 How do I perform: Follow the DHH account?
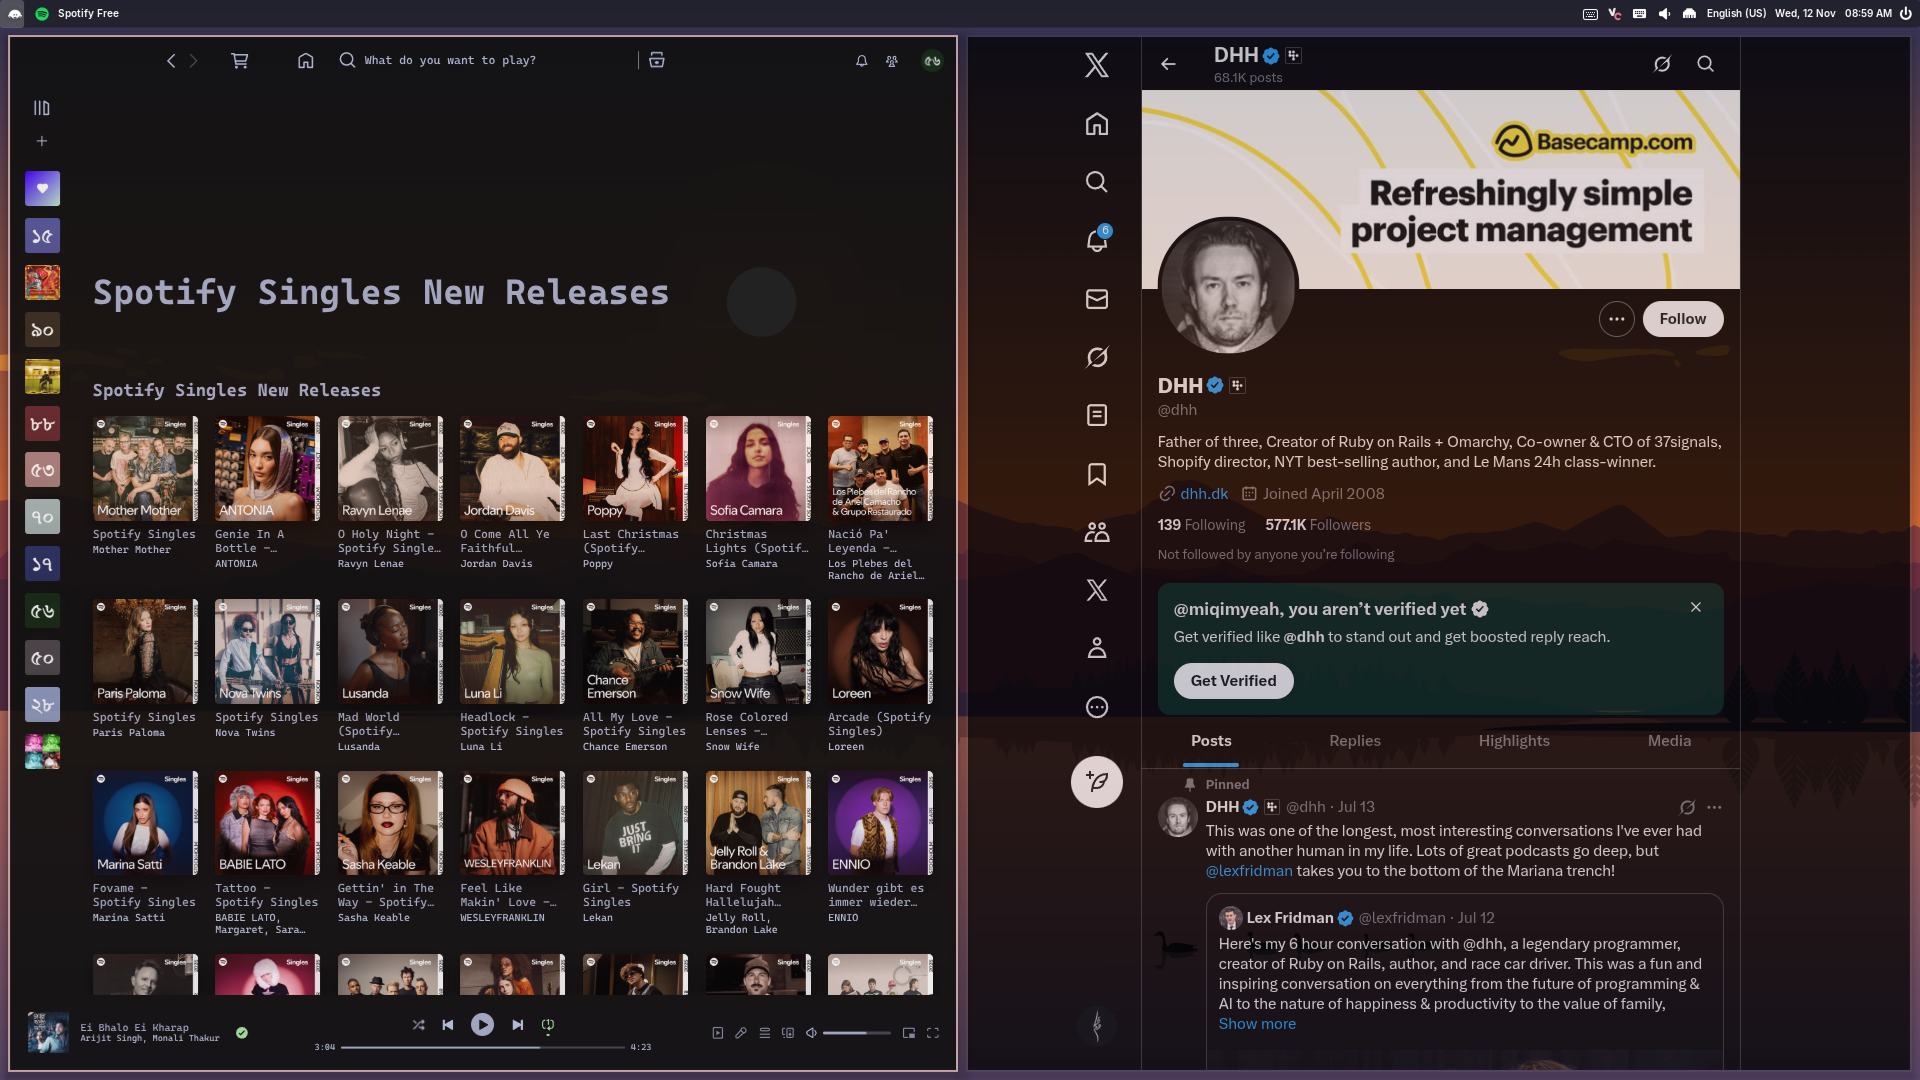(1682, 319)
